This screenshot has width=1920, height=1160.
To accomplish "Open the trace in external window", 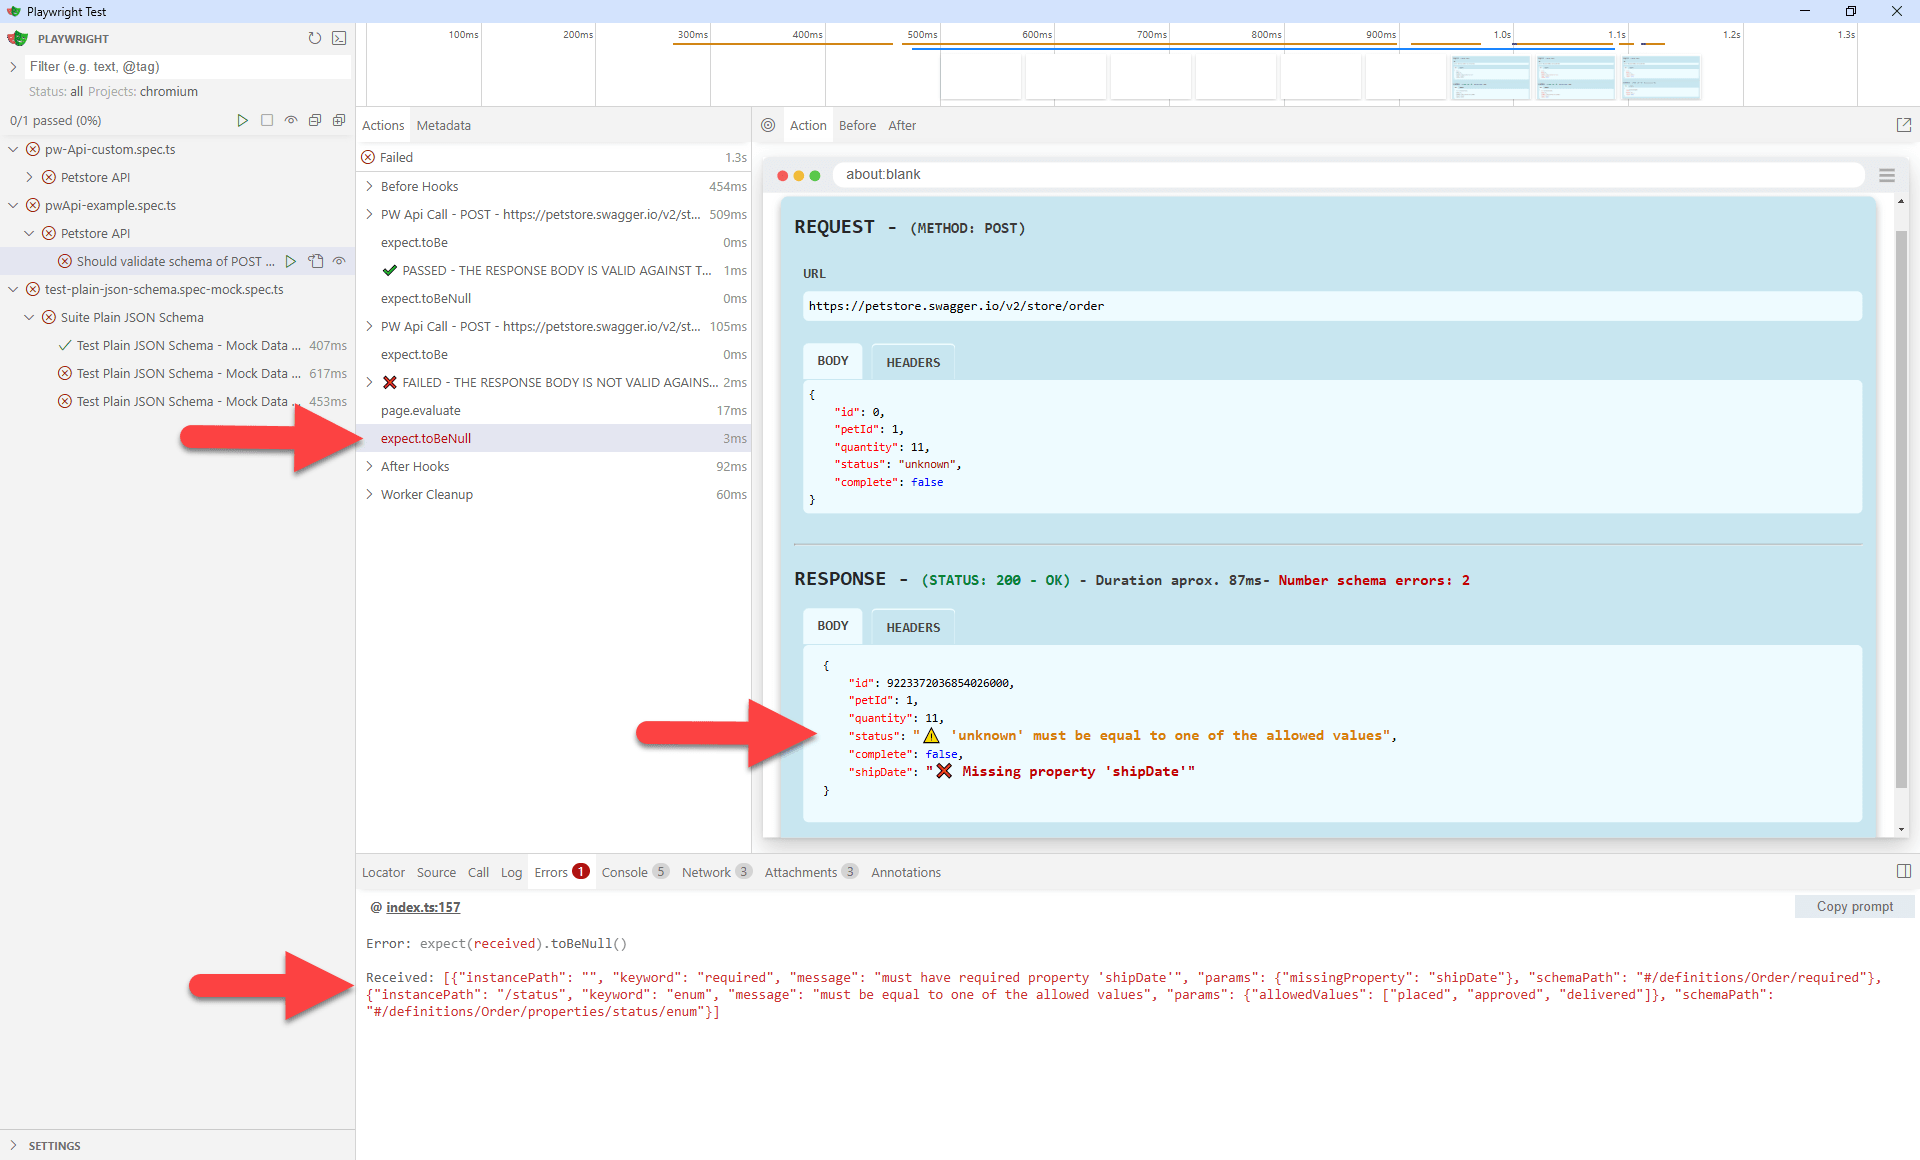I will (1904, 124).
